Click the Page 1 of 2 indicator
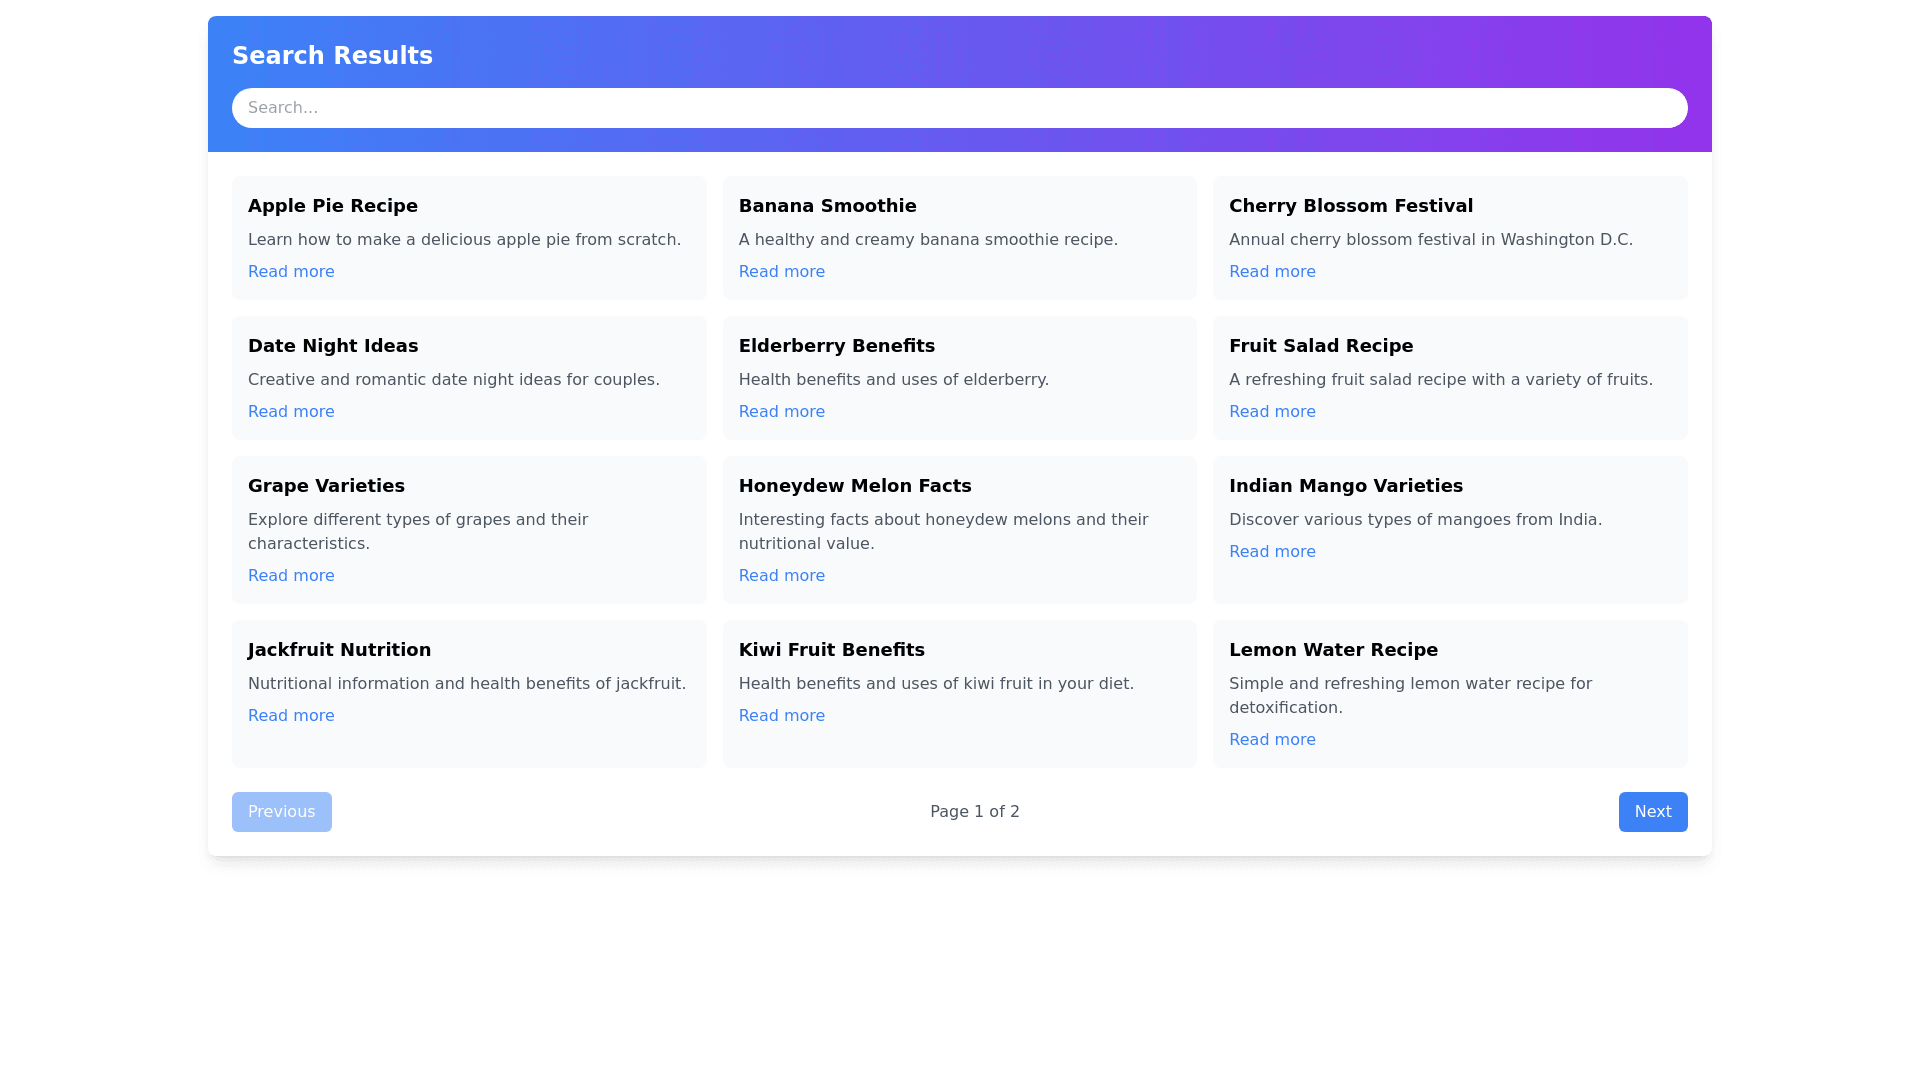 pyautogui.click(x=974, y=812)
